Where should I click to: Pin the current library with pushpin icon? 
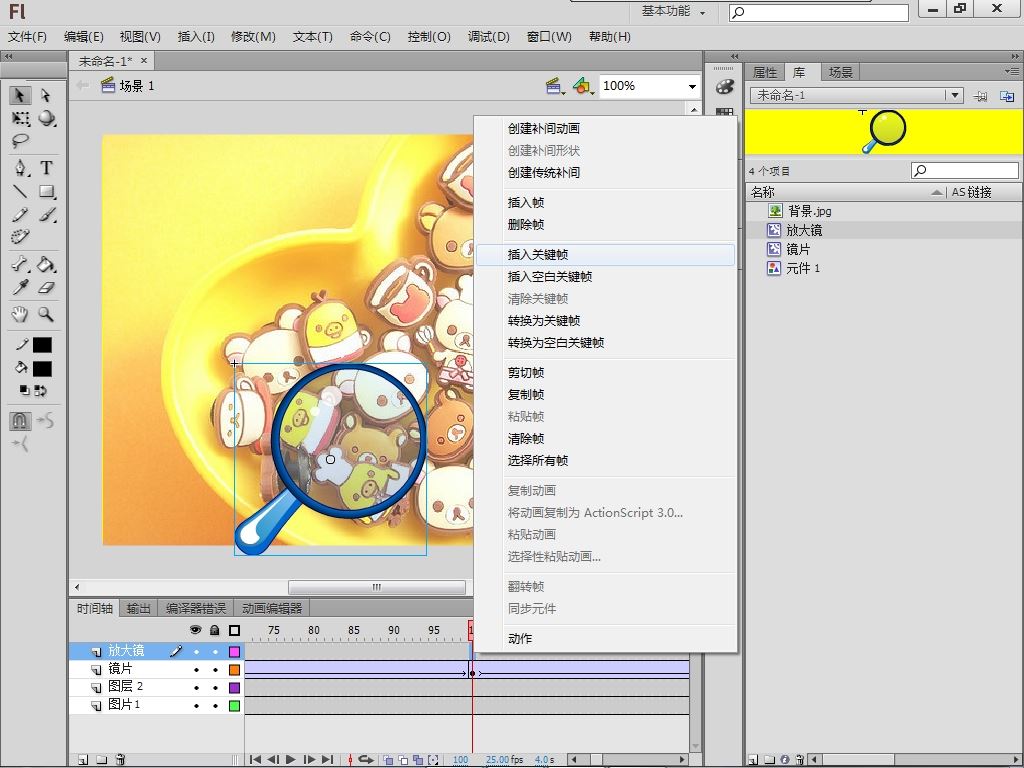[x=980, y=96]
